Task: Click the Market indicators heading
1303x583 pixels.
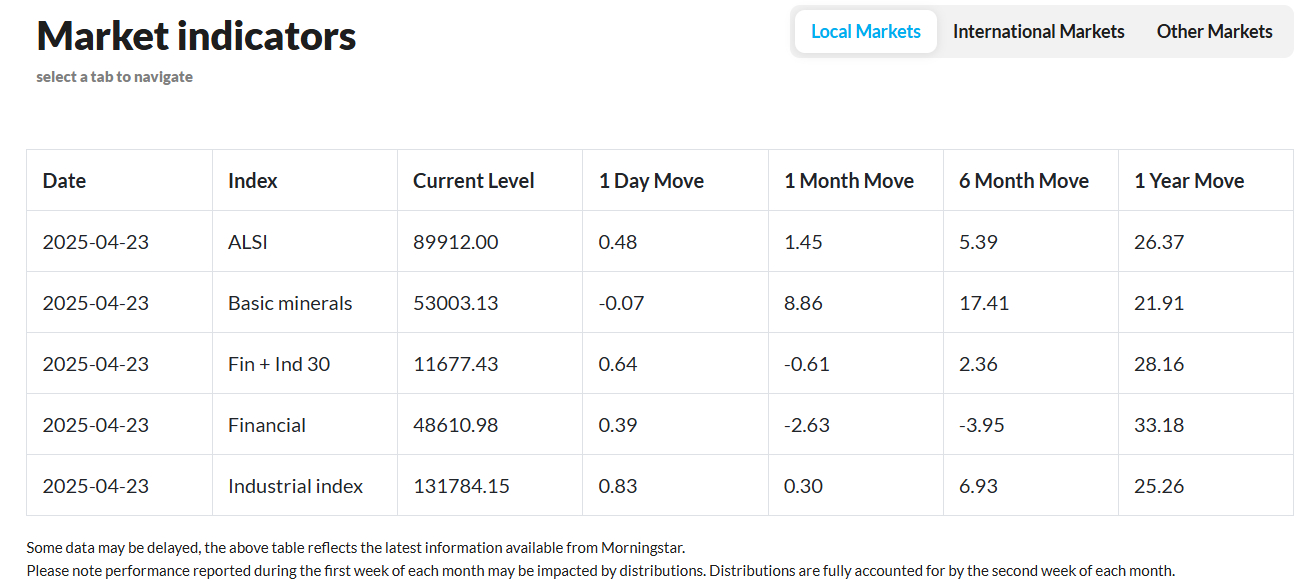Action: [196, 36]
